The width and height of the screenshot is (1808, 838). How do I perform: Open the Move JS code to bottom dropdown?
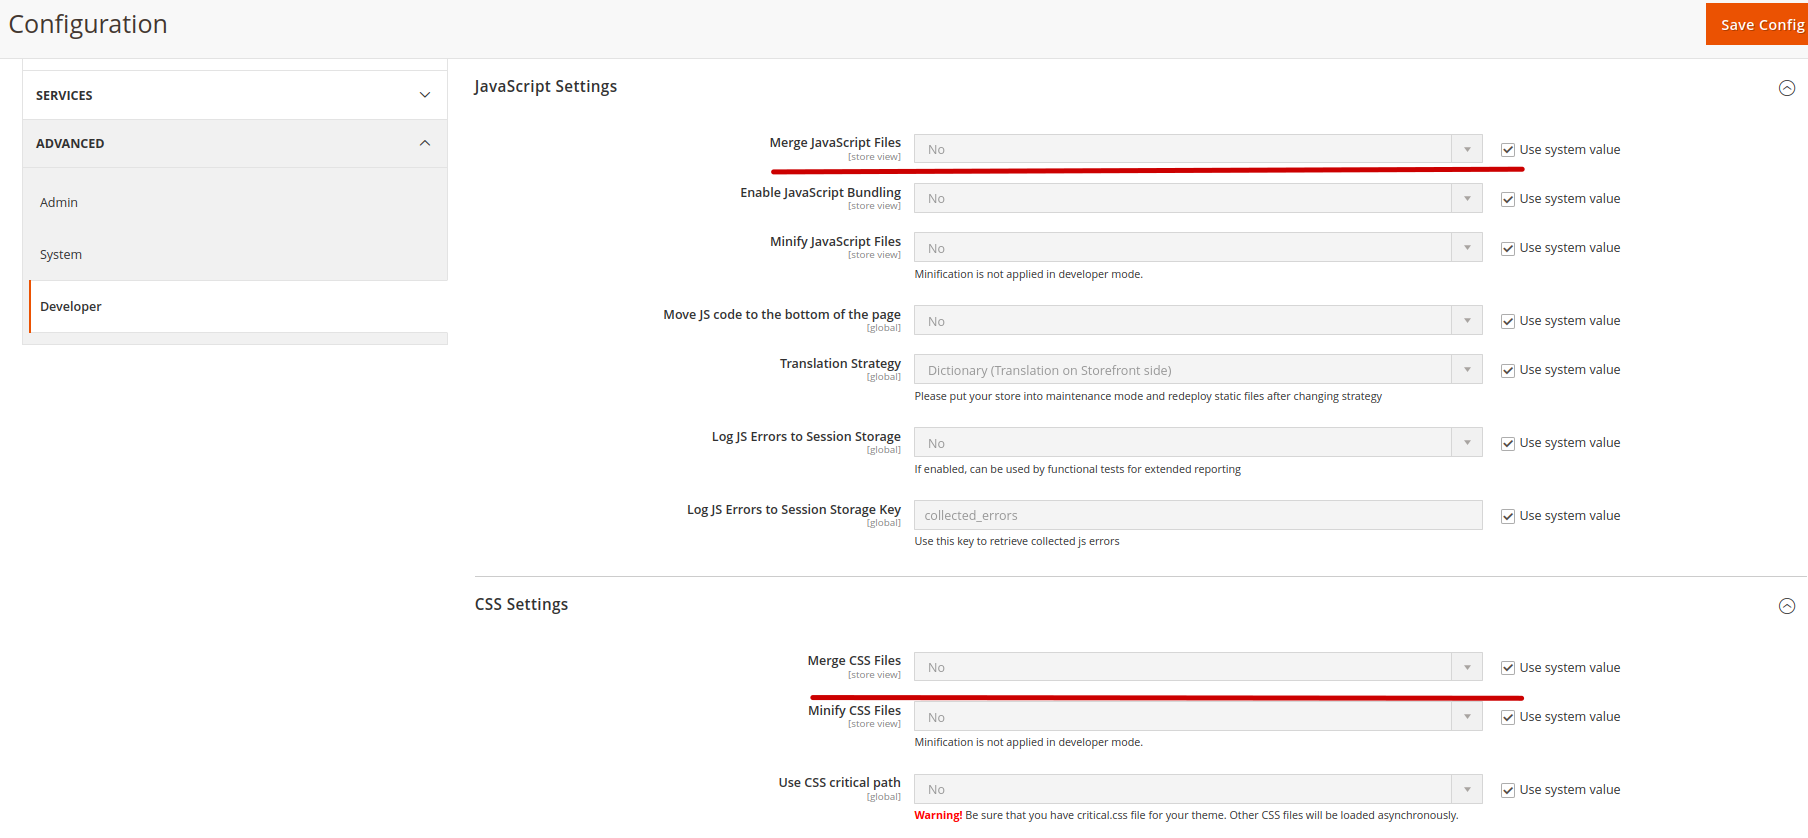click(x=1196, y=321)
